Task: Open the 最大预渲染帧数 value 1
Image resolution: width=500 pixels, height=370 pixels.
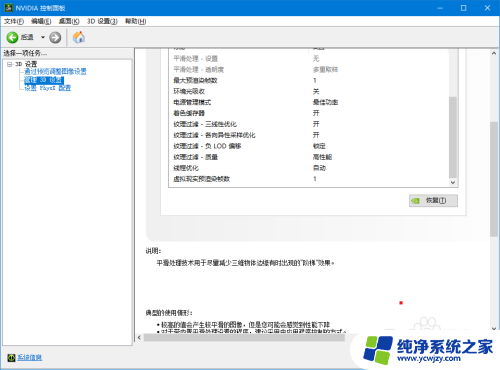Action: (315, 80)
